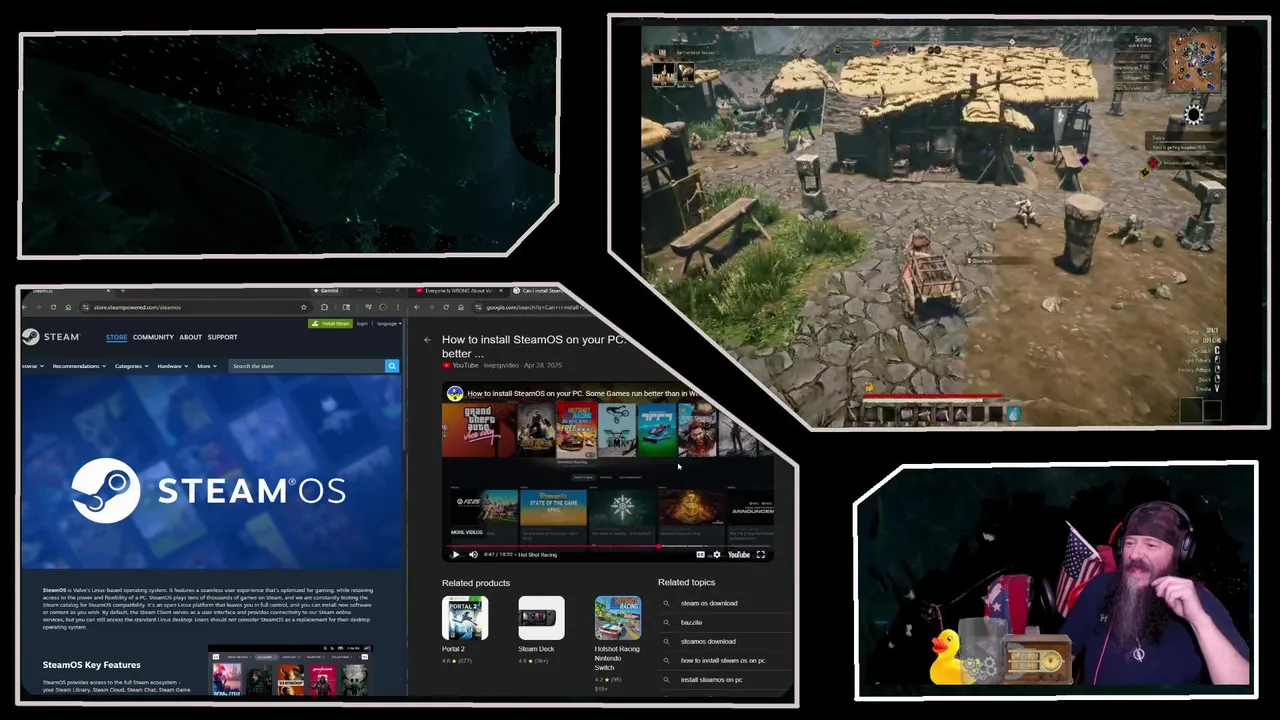The width and height of the screenshot is (1280, 720).
Task: Open a new tab in the Steam browser window
Action: point(123,290)
